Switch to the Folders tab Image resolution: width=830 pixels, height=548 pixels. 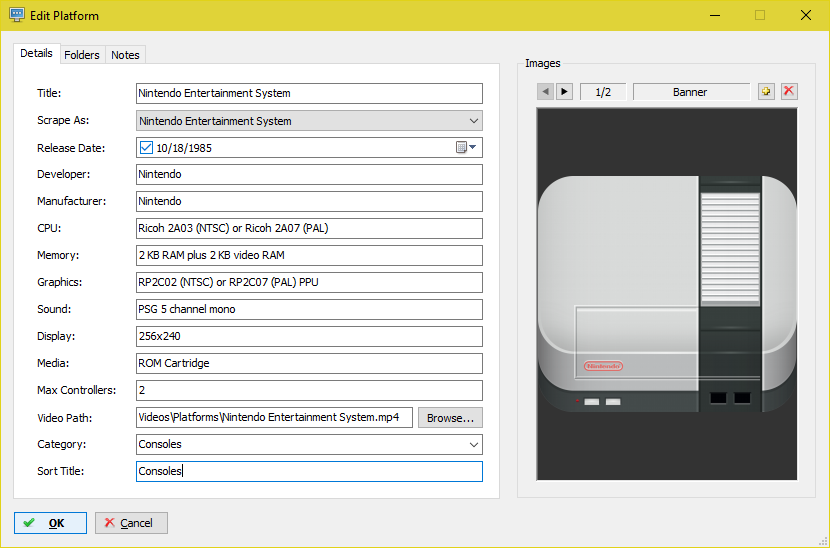coord(82,55)
